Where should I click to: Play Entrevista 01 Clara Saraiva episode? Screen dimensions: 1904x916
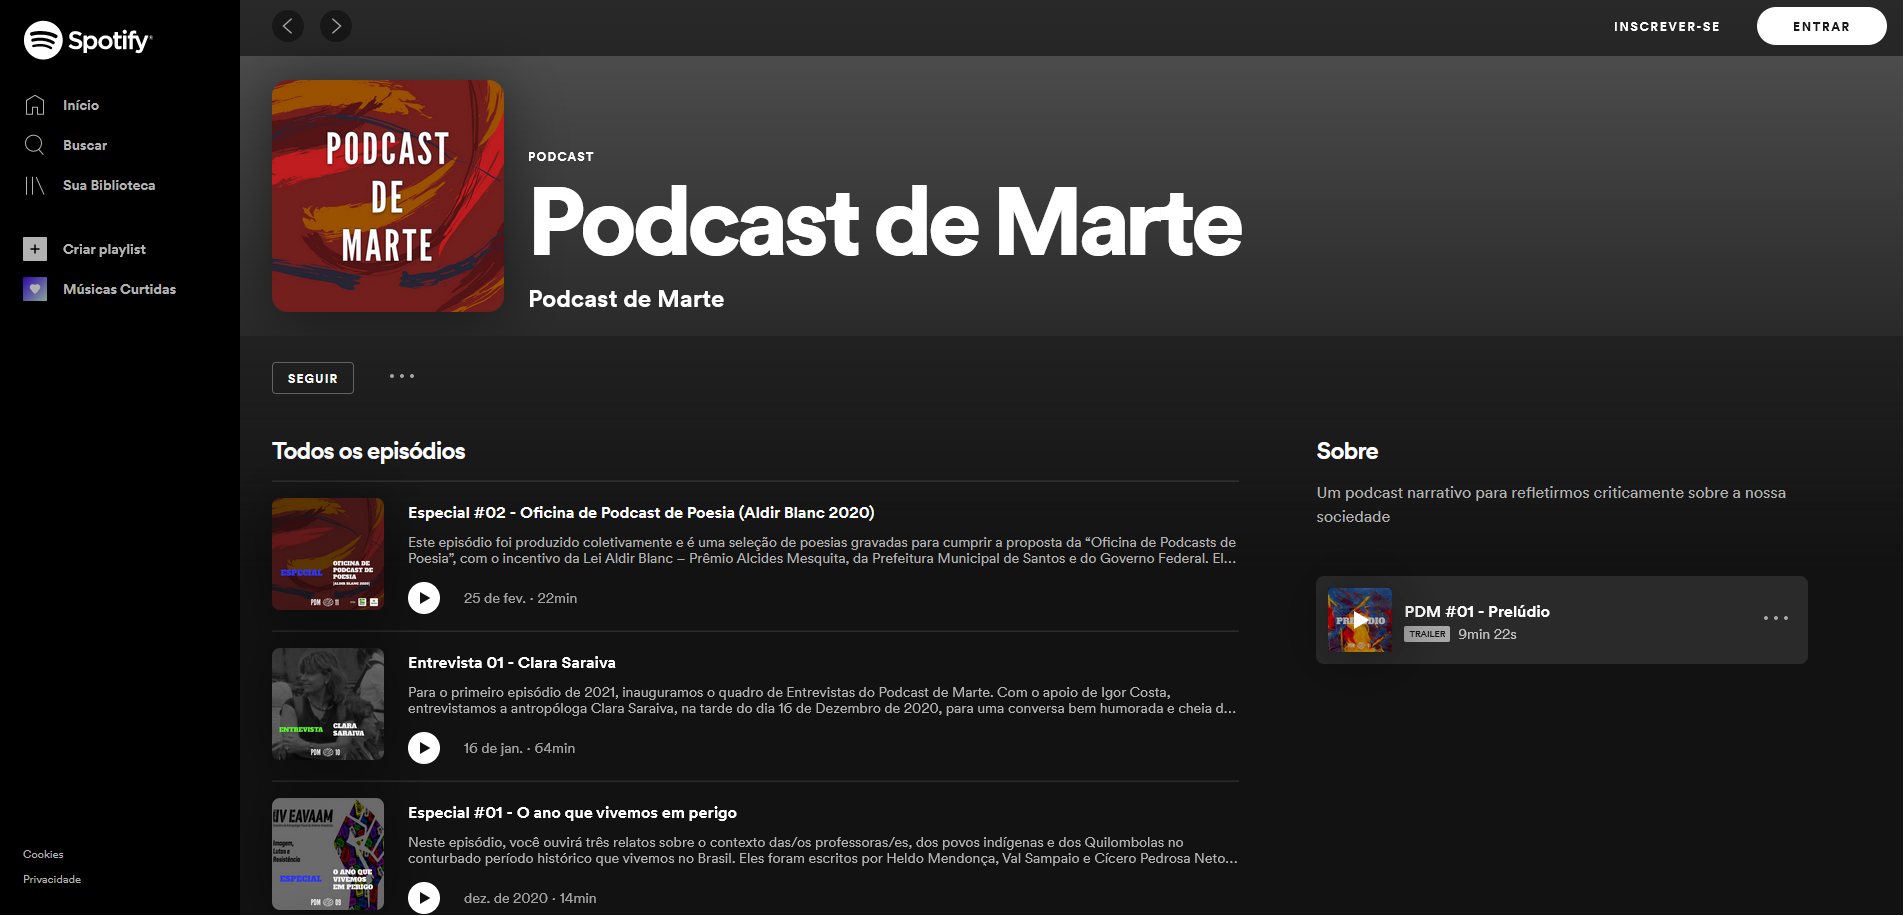424,748
